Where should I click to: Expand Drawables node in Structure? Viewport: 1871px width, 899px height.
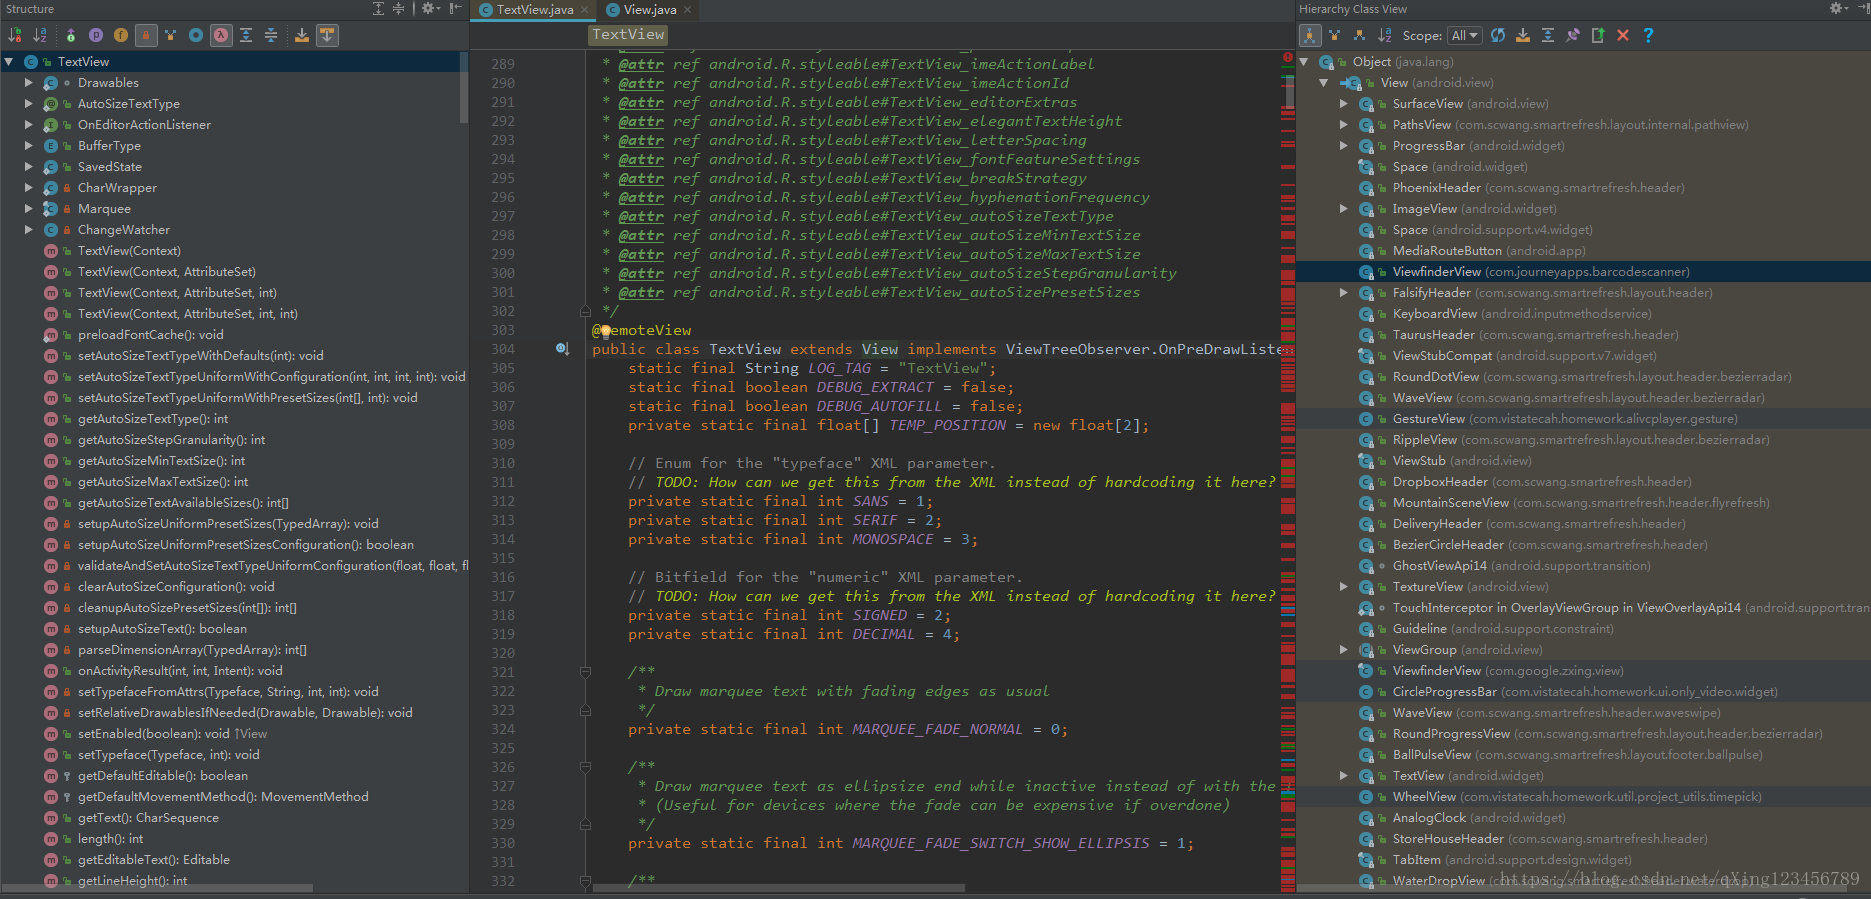click(28, 83)
